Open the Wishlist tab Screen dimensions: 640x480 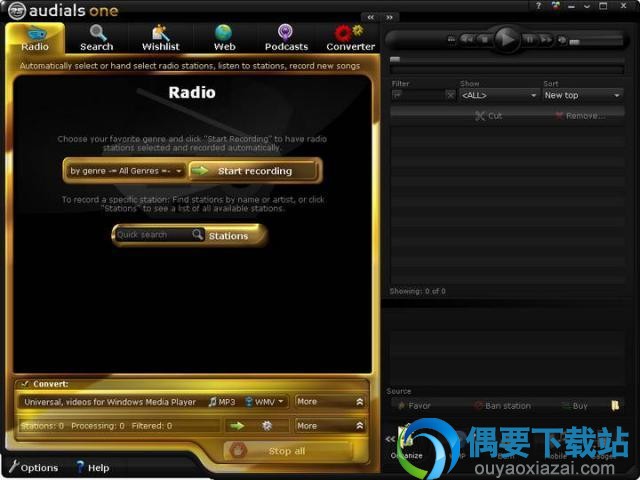[x=160, y=39]
